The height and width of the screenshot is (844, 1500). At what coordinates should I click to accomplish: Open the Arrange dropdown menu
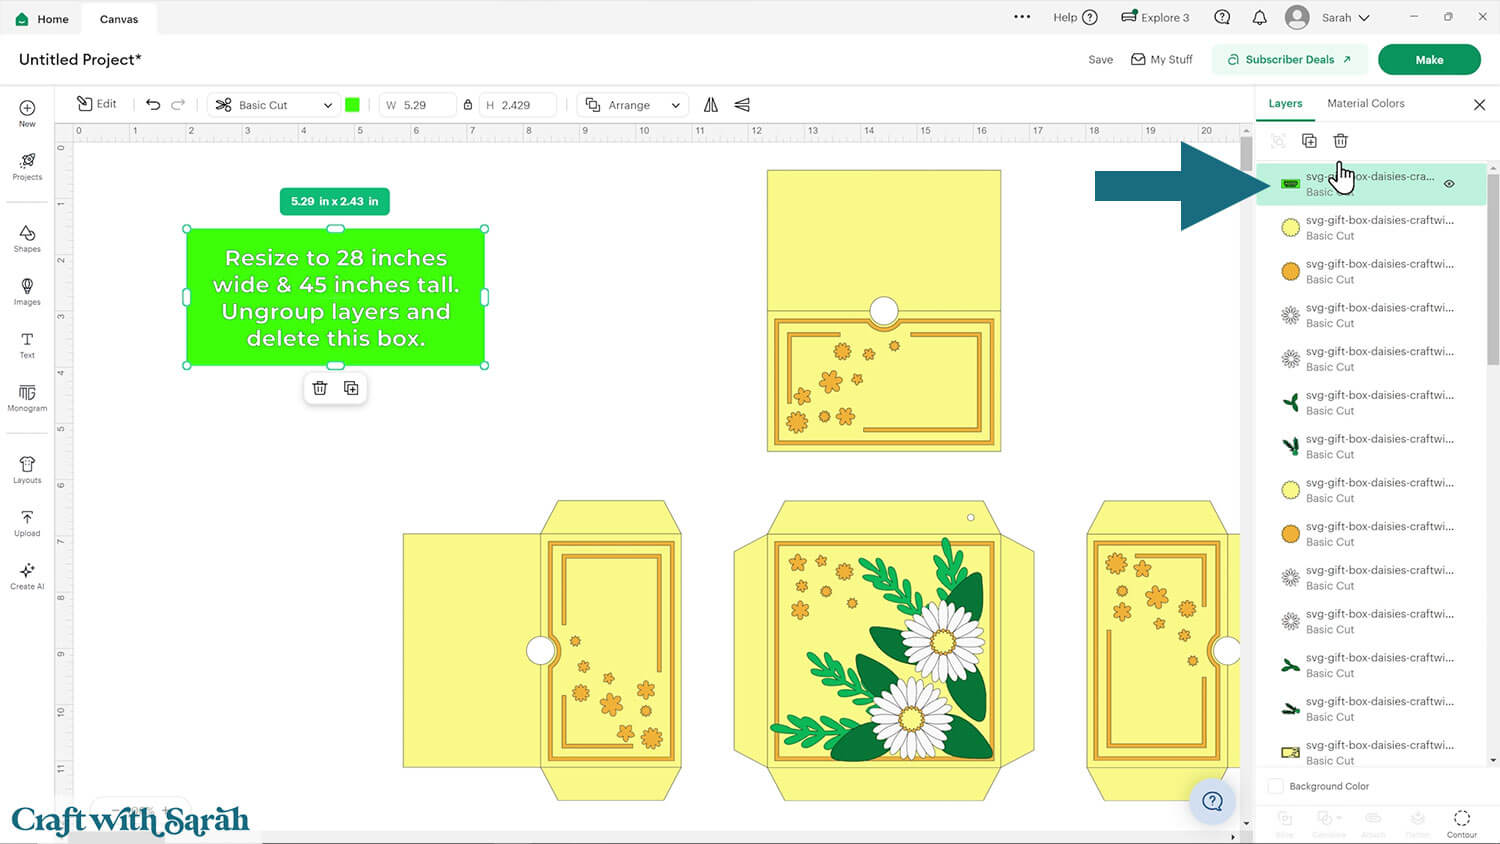click(633, 105)
